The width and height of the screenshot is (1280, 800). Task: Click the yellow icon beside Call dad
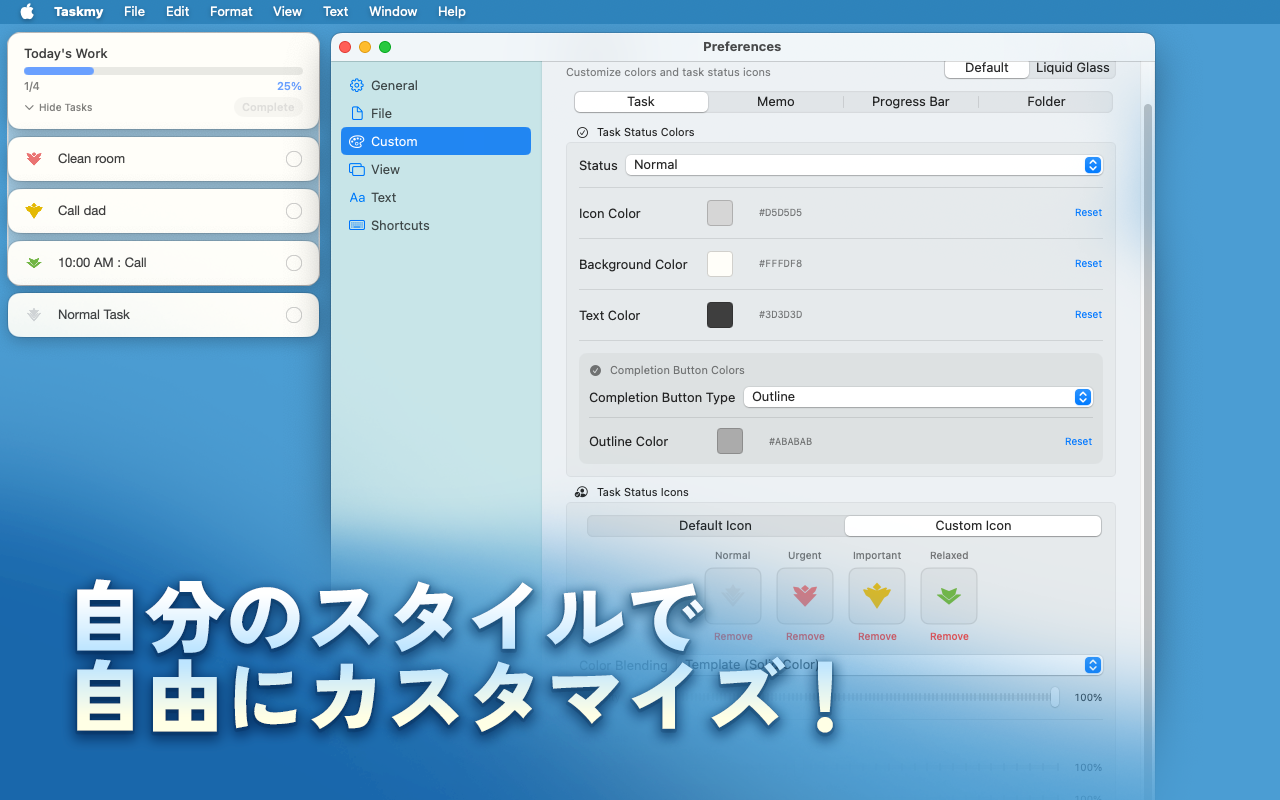point(34,211)
